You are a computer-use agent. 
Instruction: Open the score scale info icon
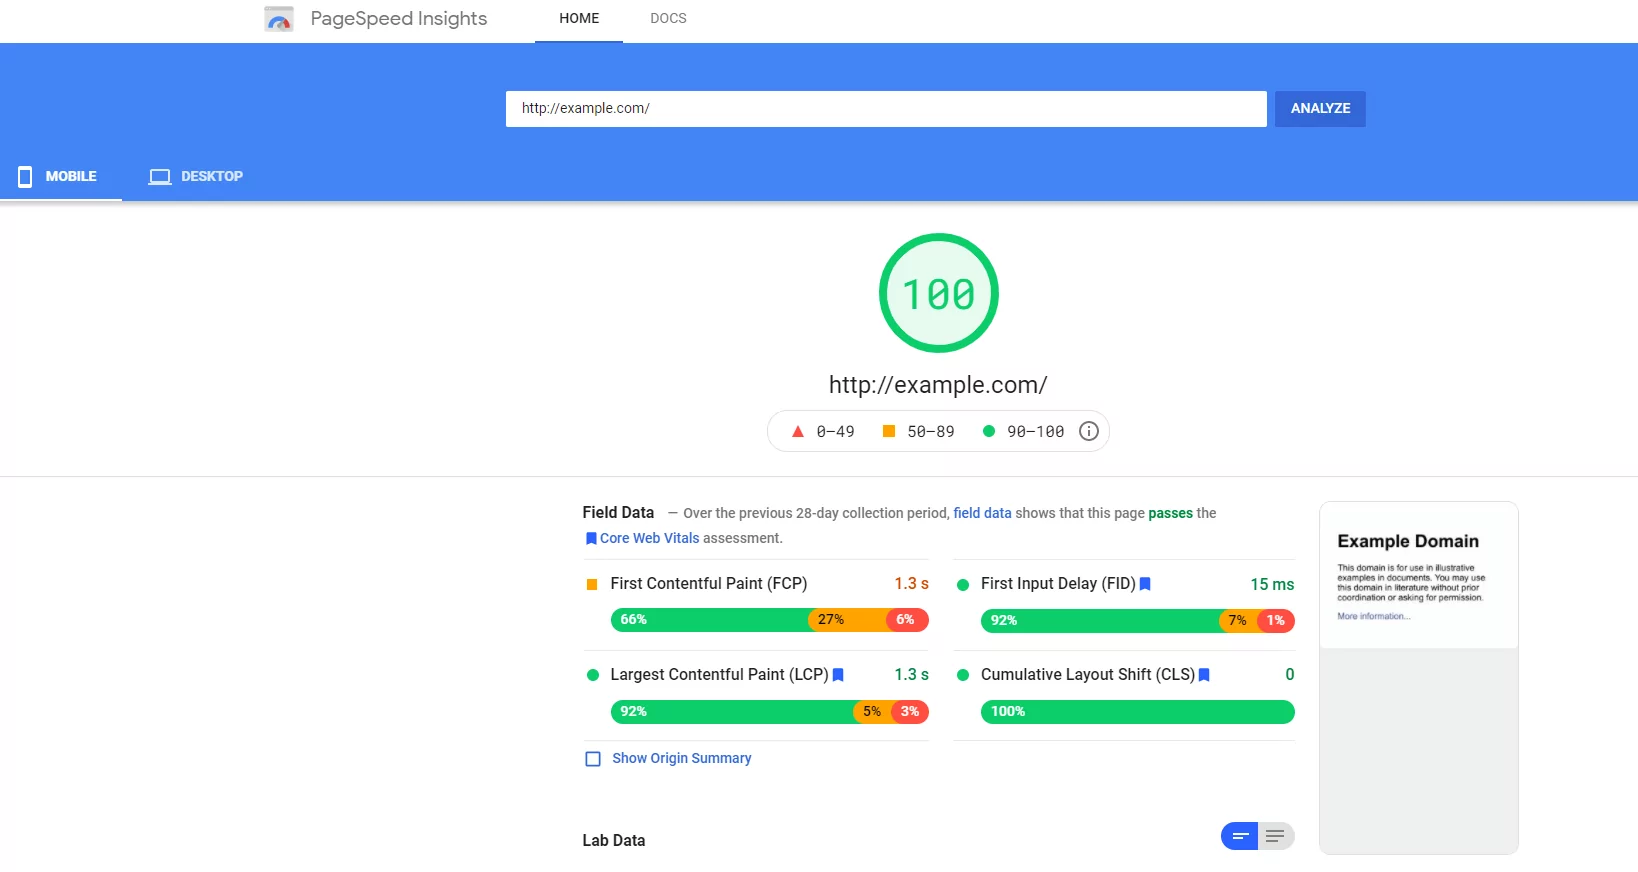[1089, 431]
